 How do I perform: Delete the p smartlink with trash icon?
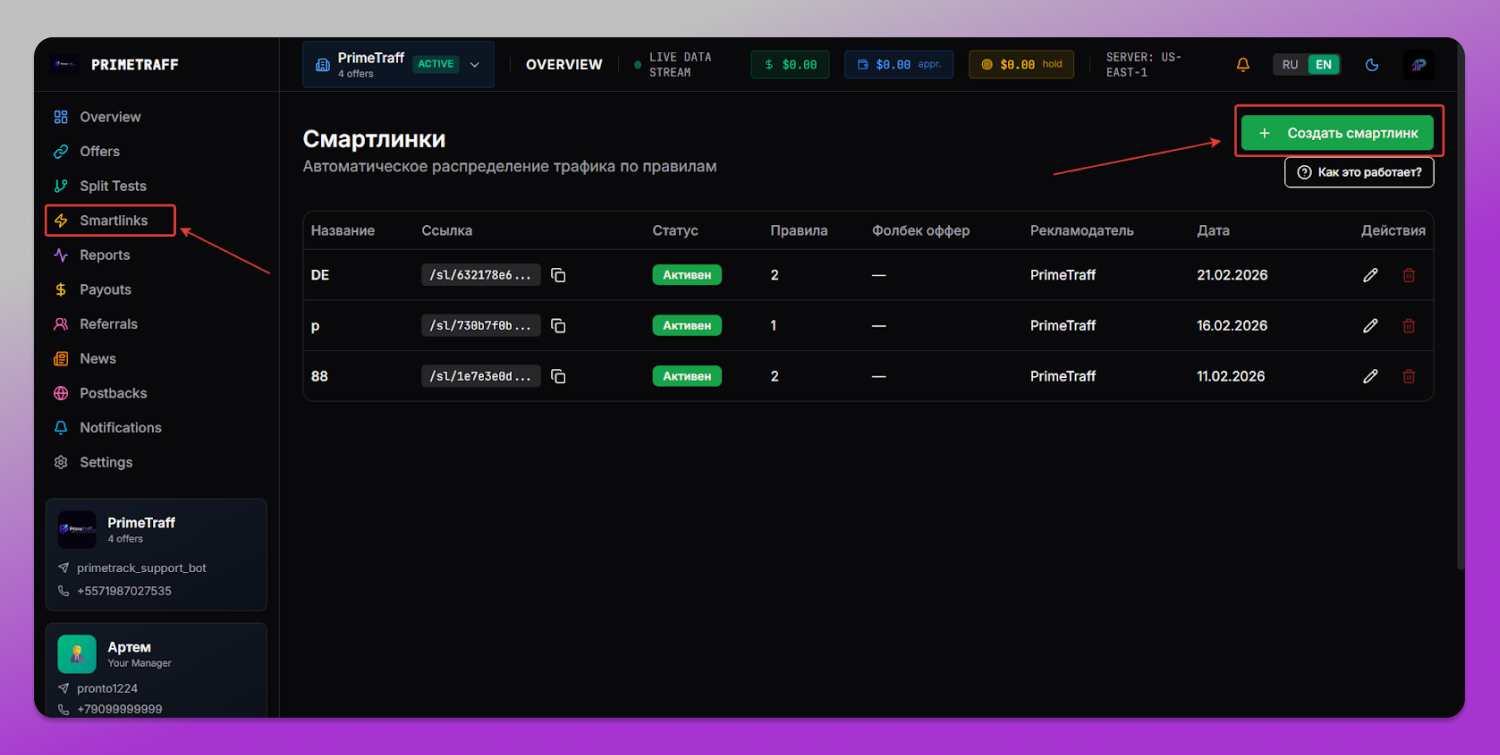click(x=1409, y=326)
